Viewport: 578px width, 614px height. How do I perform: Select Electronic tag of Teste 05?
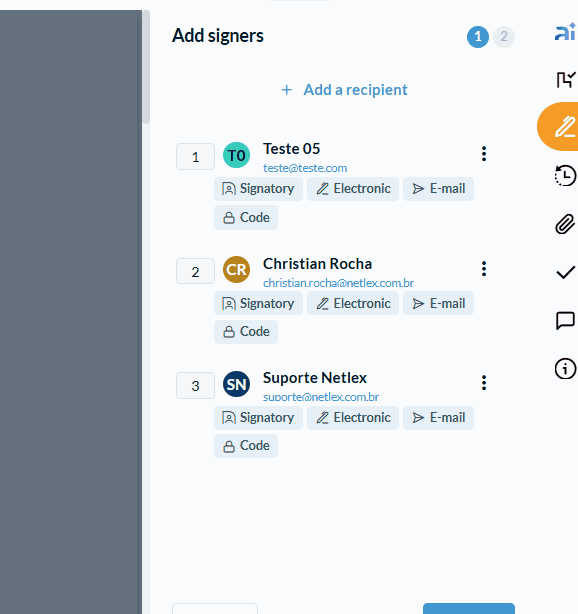click(x=353, y=189)
